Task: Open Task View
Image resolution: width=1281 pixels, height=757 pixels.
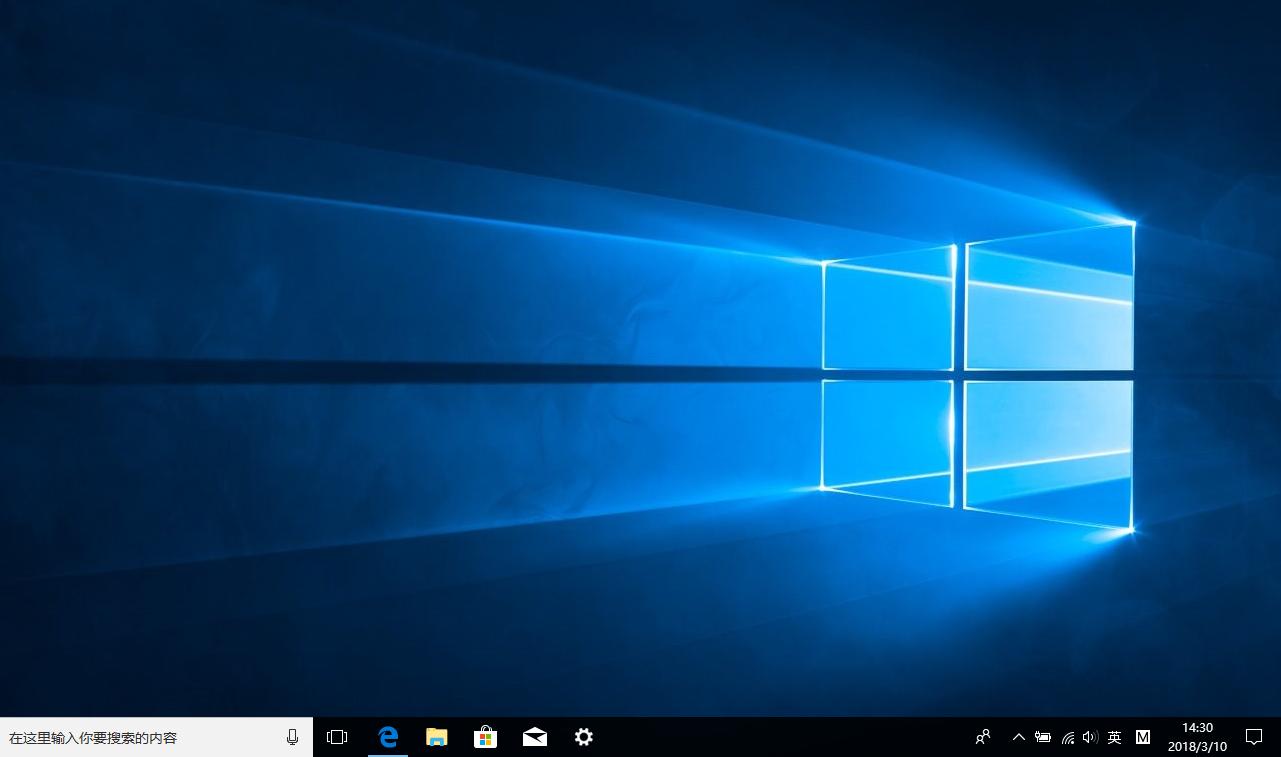Action: click(x=336, y=737)
